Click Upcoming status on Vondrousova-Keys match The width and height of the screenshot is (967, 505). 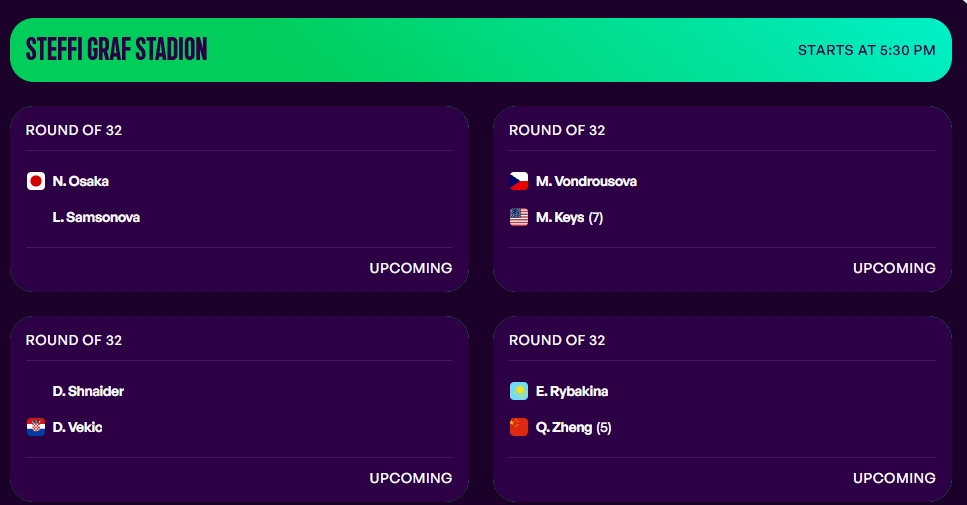pyautogui.click(x=894, y=268)
